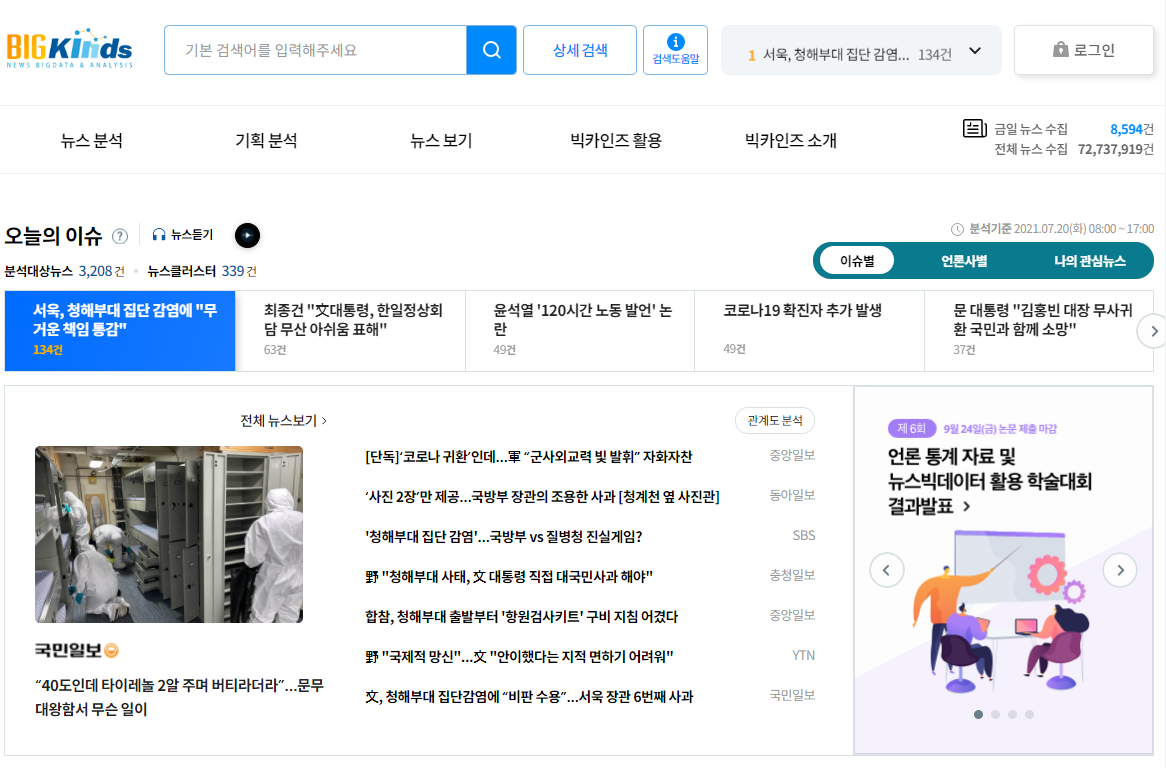
Task: Click the 충청일보 source label
Action: tap(792, 575)
